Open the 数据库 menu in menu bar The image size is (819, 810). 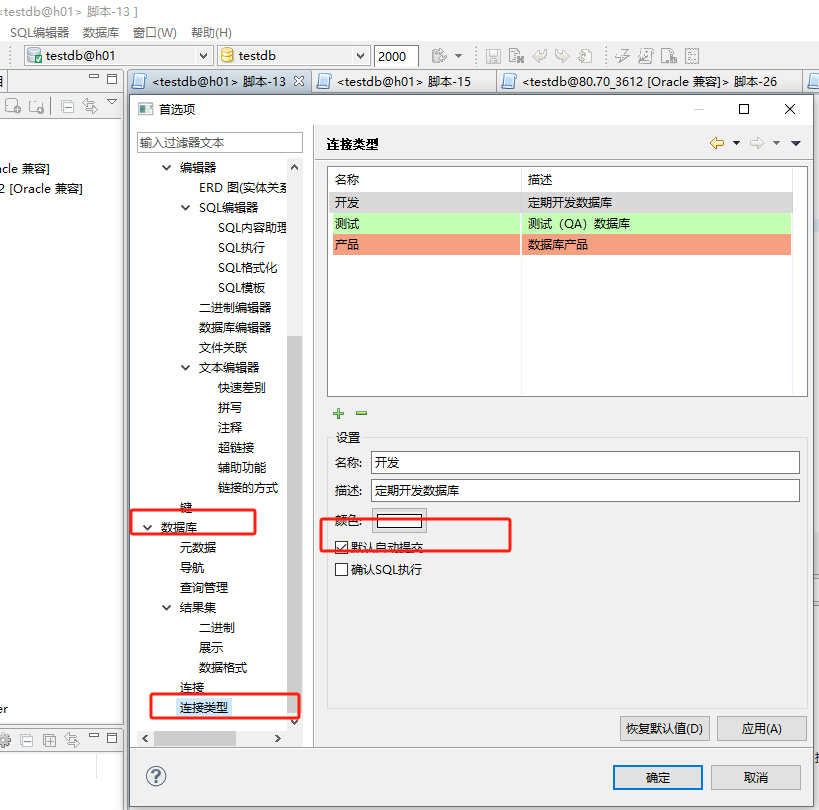coord(101,32)
